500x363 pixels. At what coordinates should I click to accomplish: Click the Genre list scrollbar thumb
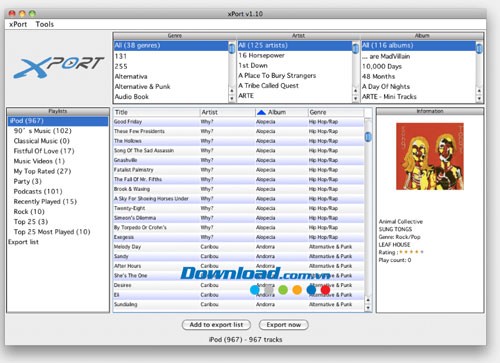(x=232, y=48)
